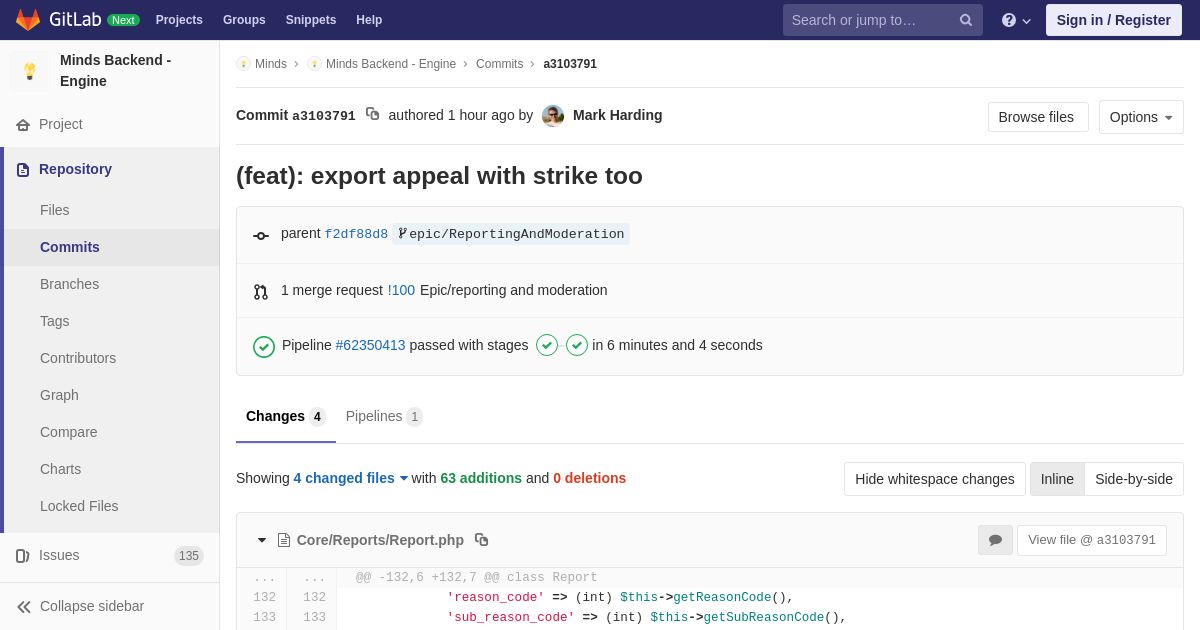This screenshot has height=630, width=1200.
Task: Copy the commit SHA a3103791
Action: pos(372,114)
